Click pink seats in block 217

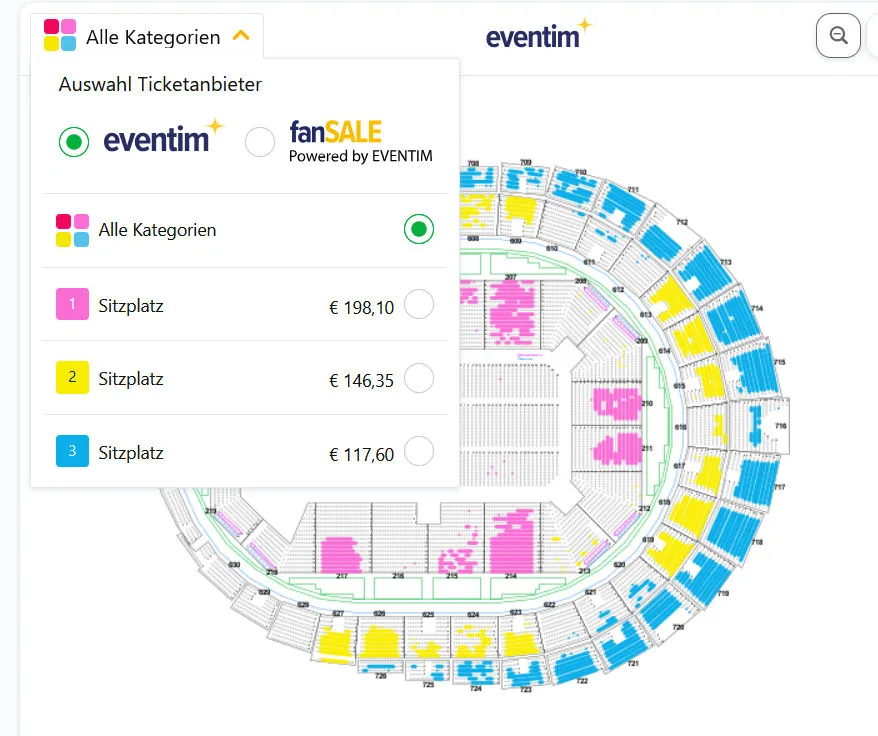(x=339, y=553)
